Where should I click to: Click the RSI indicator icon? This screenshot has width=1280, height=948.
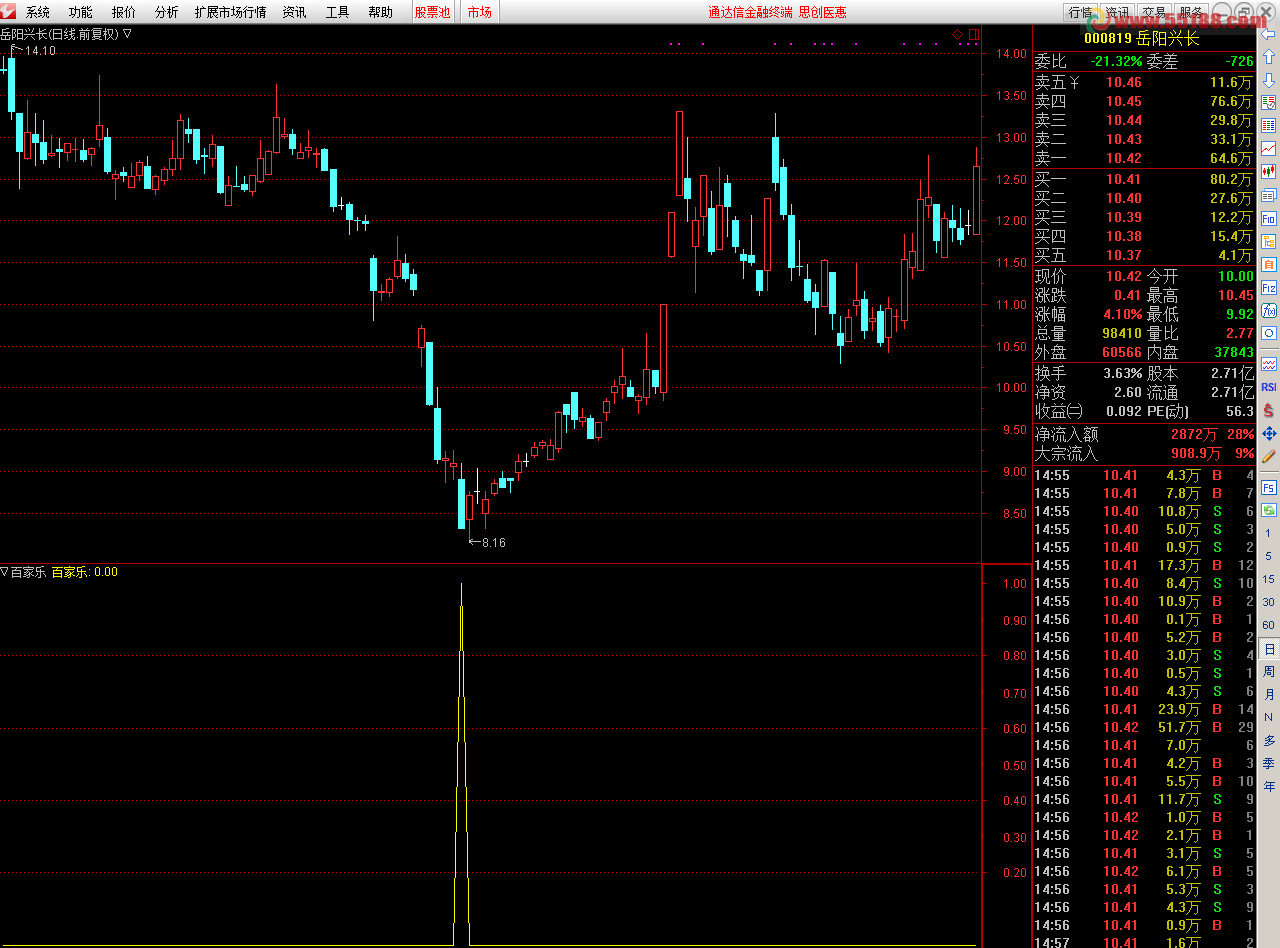(x=1268, y=387)
